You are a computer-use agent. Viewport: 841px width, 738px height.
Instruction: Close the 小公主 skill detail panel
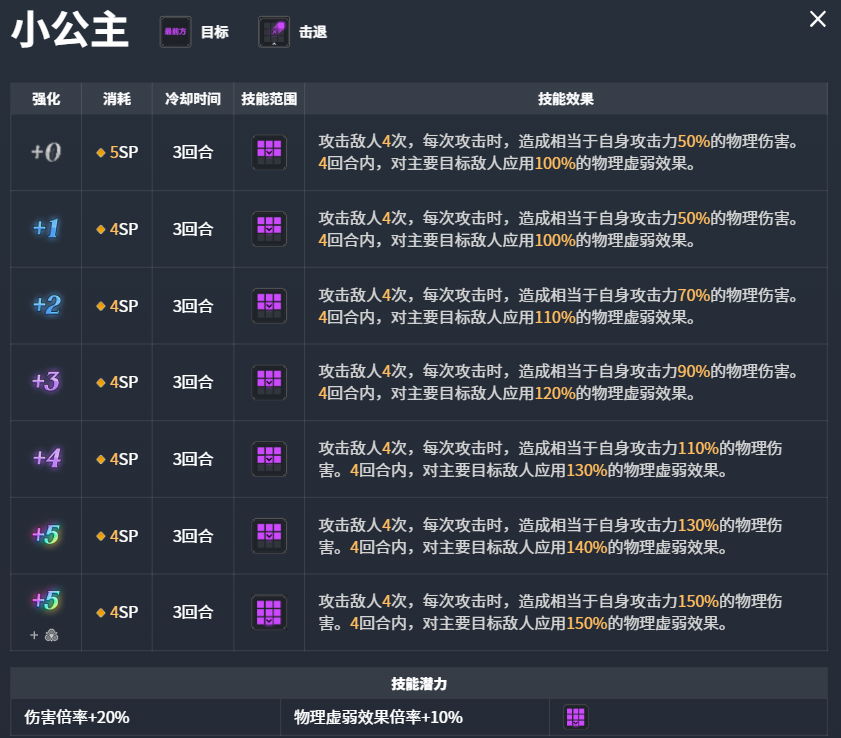pos(817,19)
